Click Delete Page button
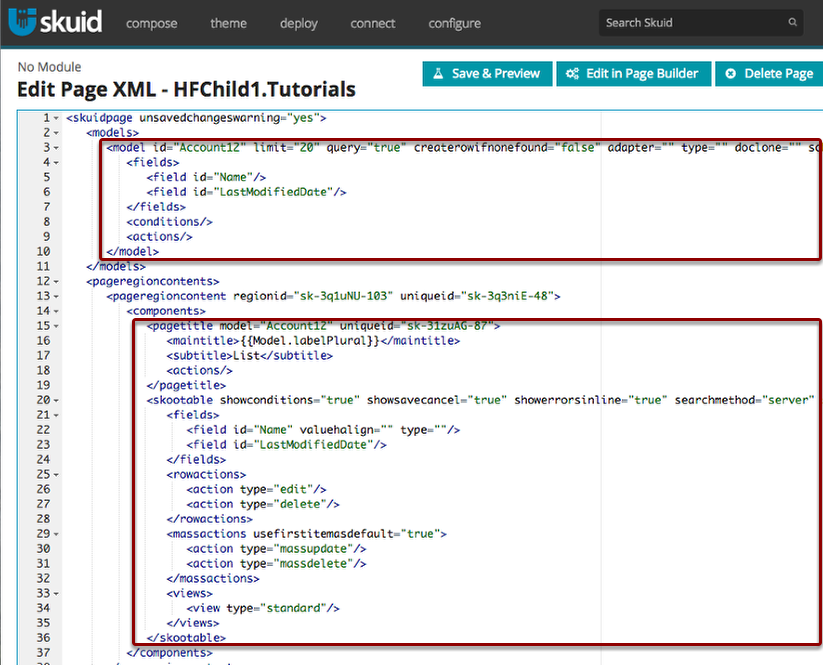The height and width of the screenshot is (665, 823). pyautogui.click(x=769, y=73)
